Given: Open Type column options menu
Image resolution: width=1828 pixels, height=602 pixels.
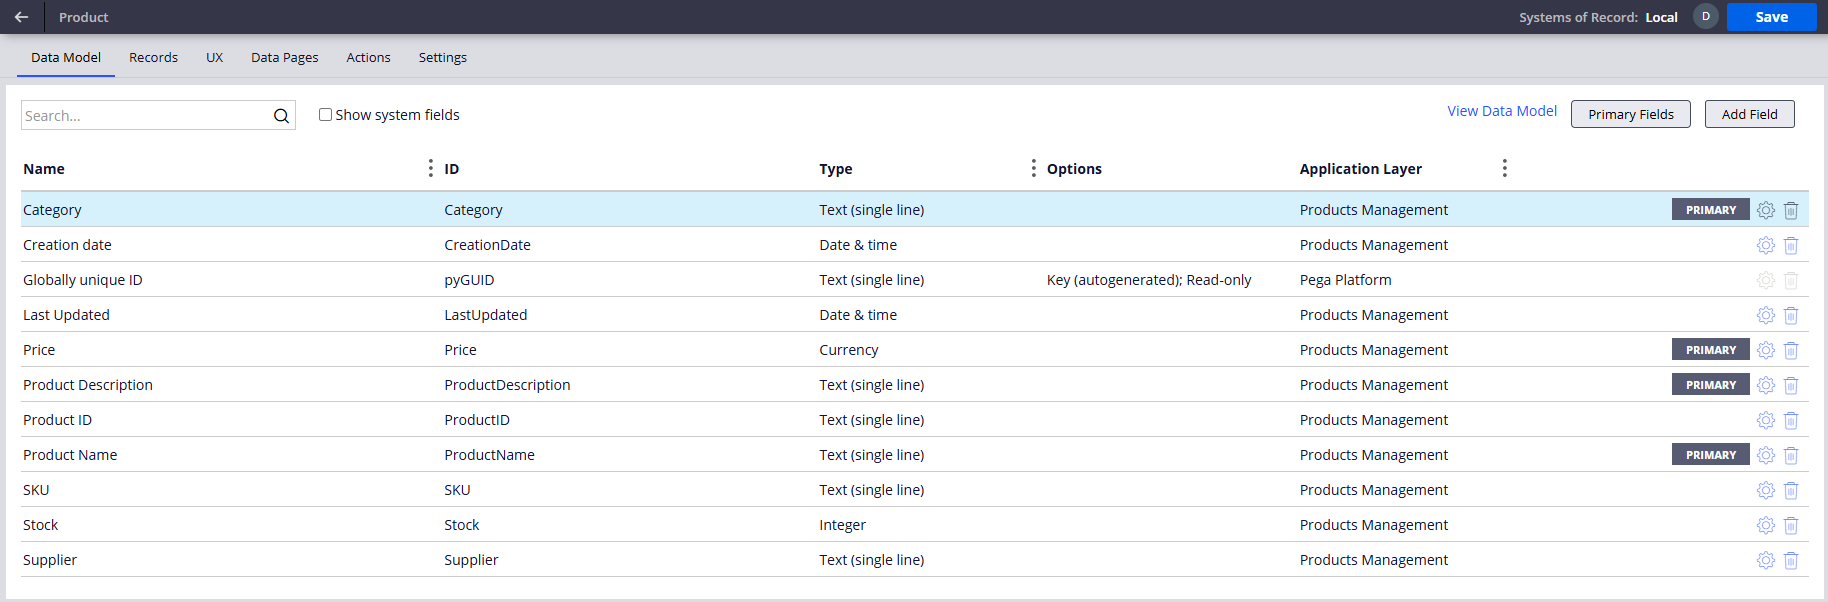Looking at the screenshot, I should (x=1033, y=168).
